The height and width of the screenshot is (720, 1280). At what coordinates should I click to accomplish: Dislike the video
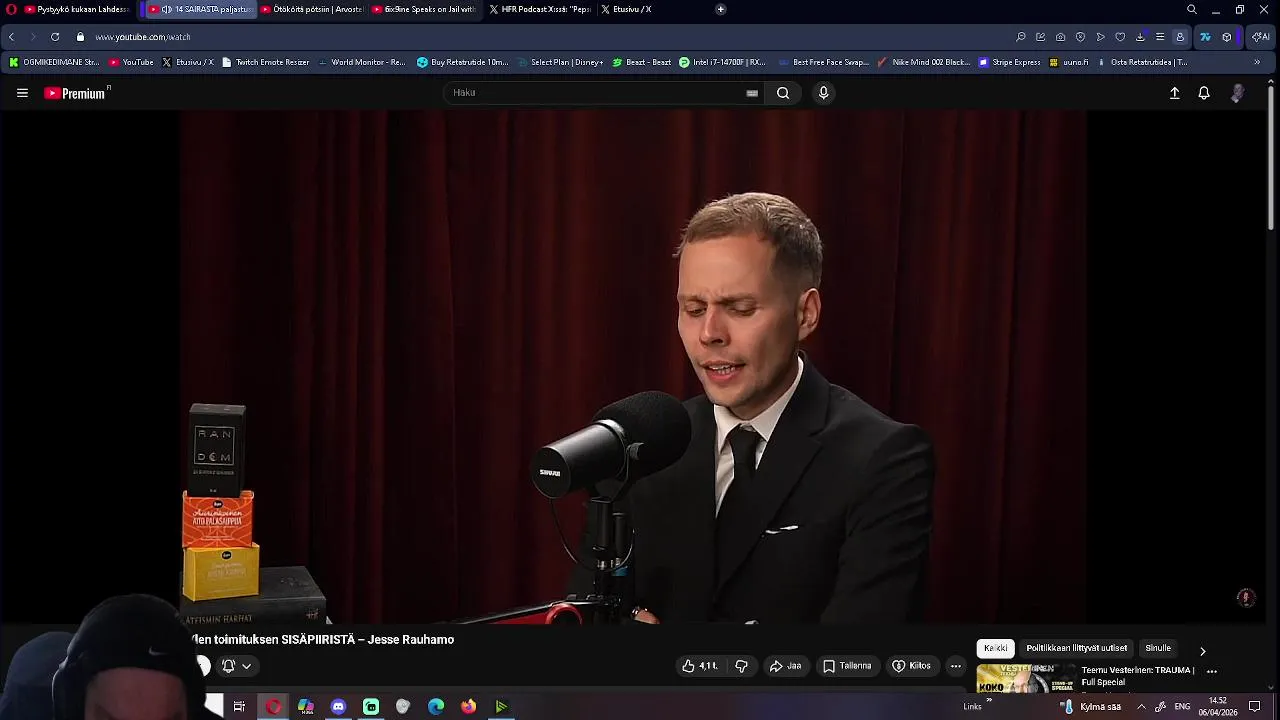point(741,666)
